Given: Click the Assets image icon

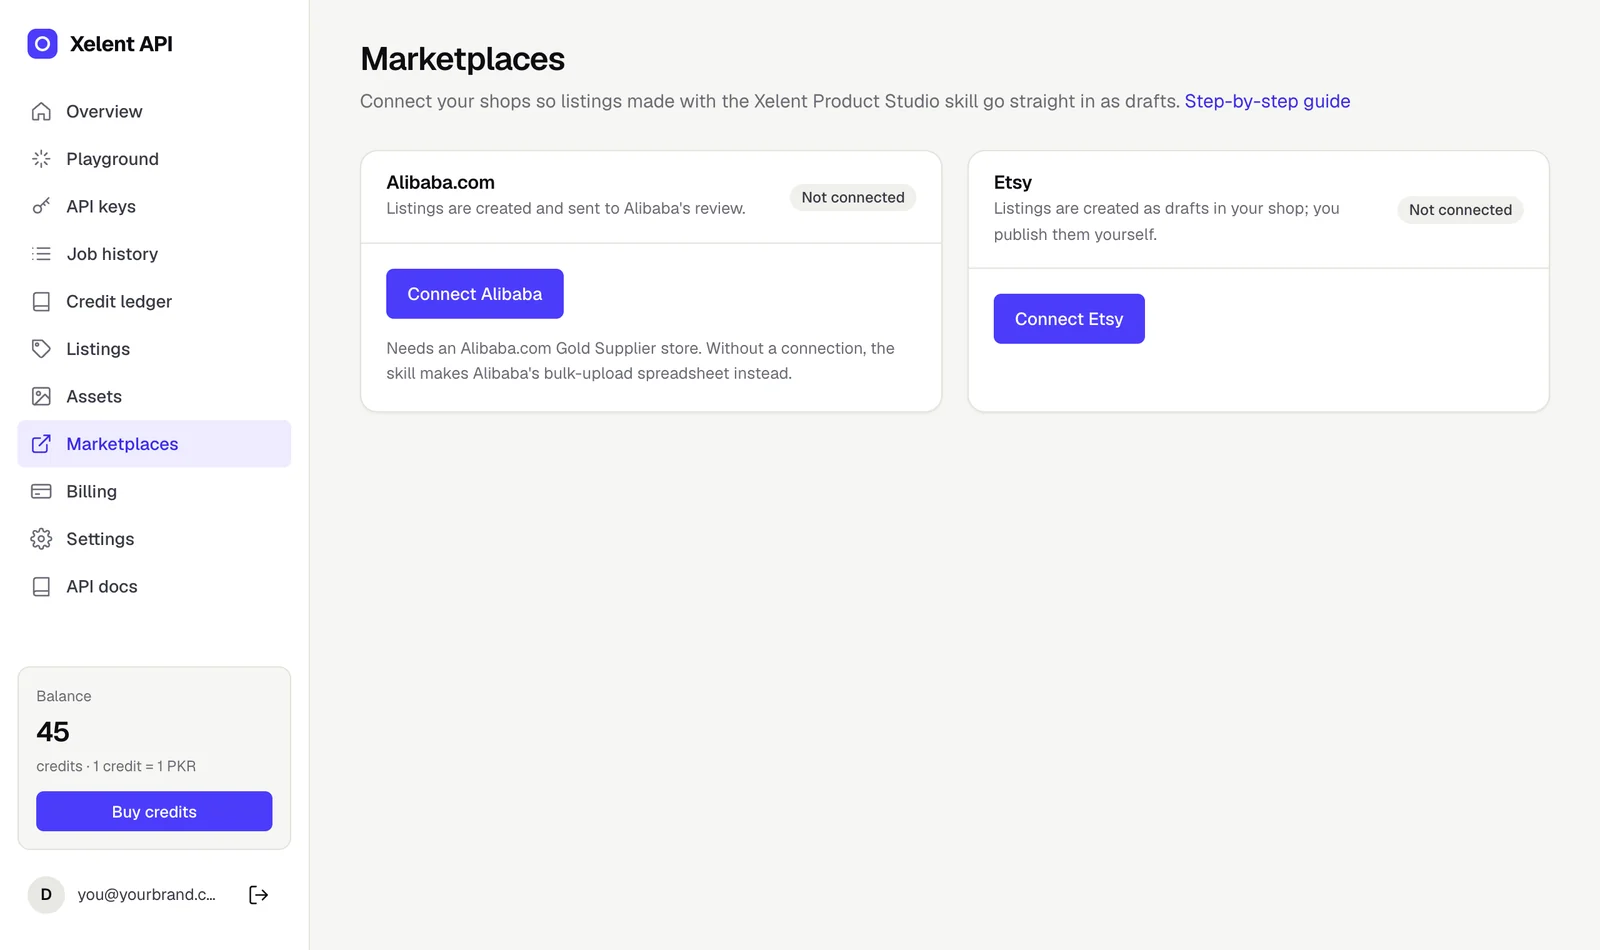Looking at the screenshot, I should [41, 396].
